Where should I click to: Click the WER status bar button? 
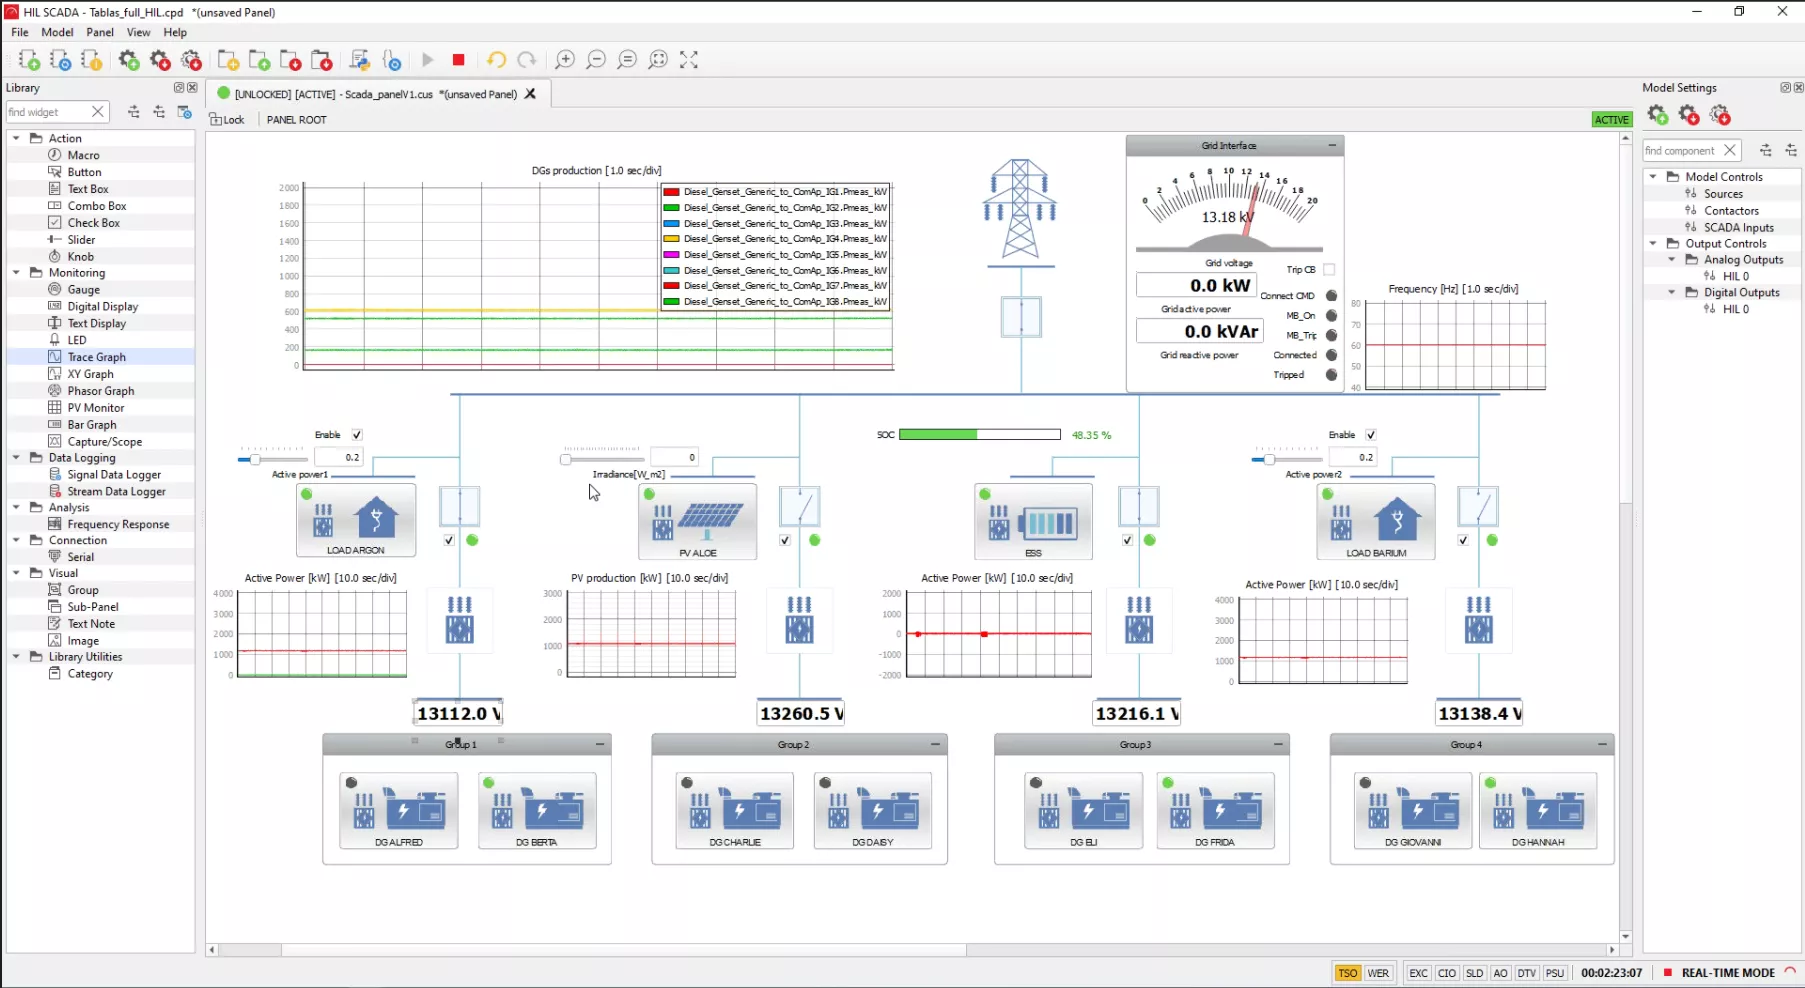click(1378, 973)
